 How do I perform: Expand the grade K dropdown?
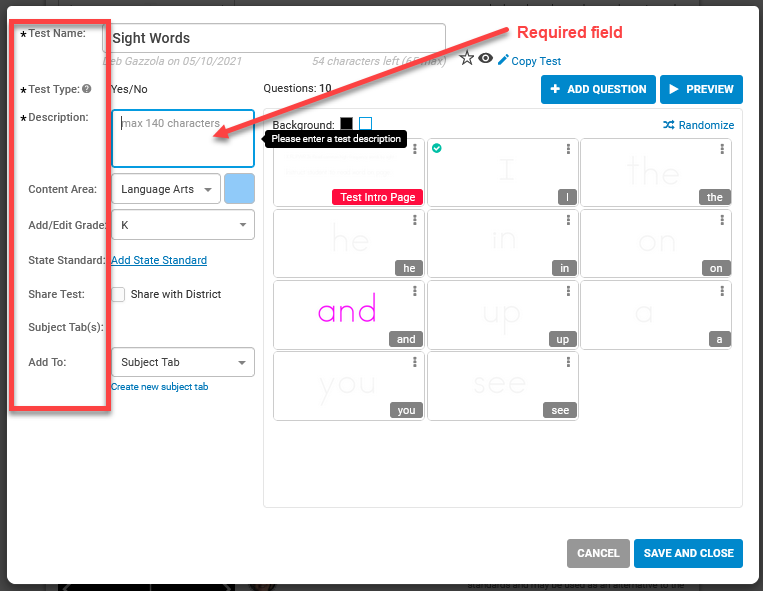[x=182, y=225]
